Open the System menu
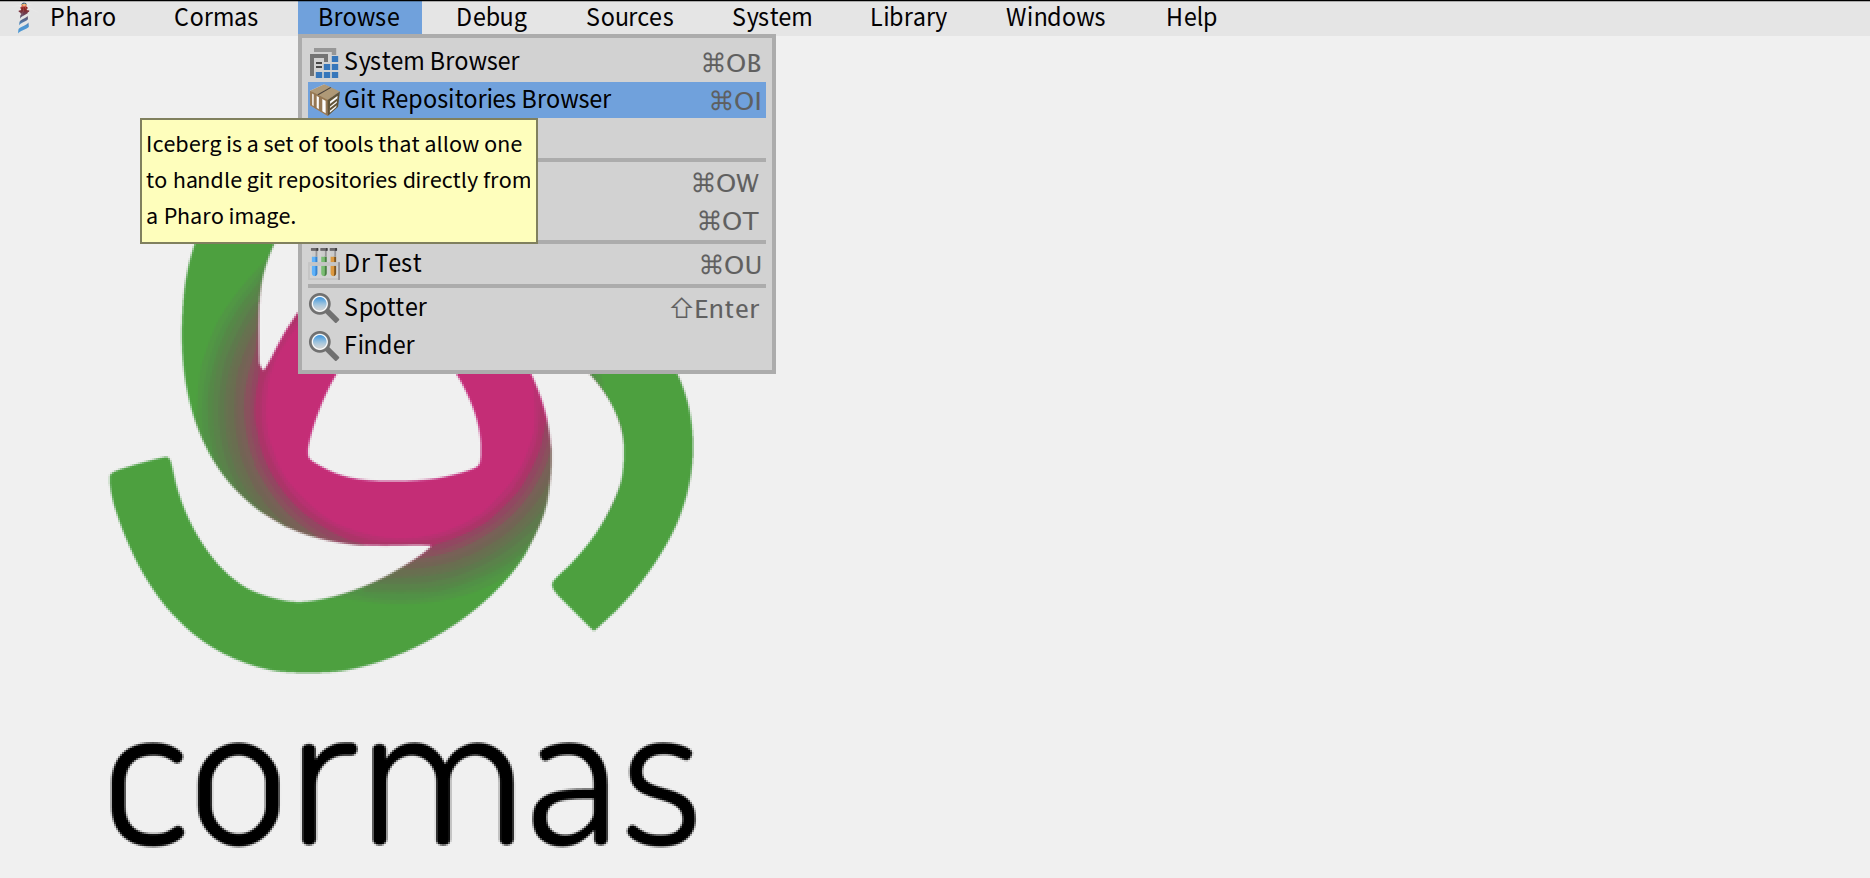Screen dimensions: 1870x878 pyautogui.click(x=771, y=18)
